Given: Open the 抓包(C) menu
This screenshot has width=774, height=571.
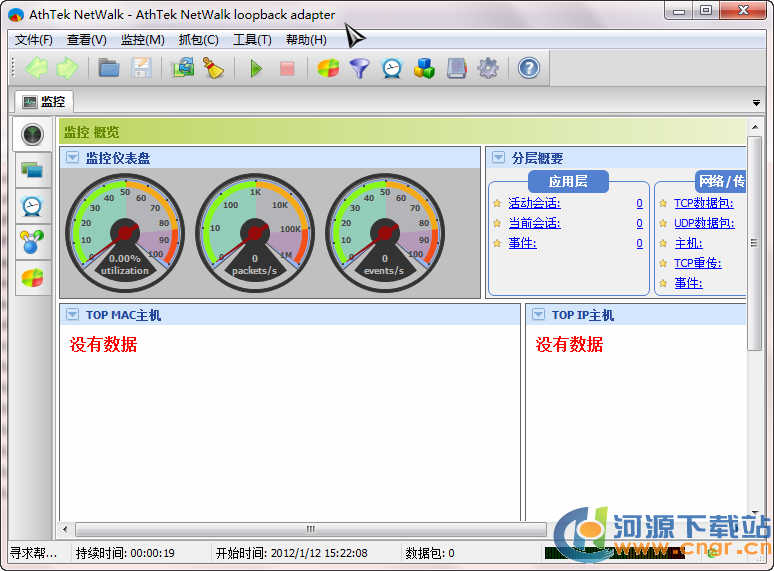Looking at the screenshot, I should pyautogui.click(x=198, y=40).
